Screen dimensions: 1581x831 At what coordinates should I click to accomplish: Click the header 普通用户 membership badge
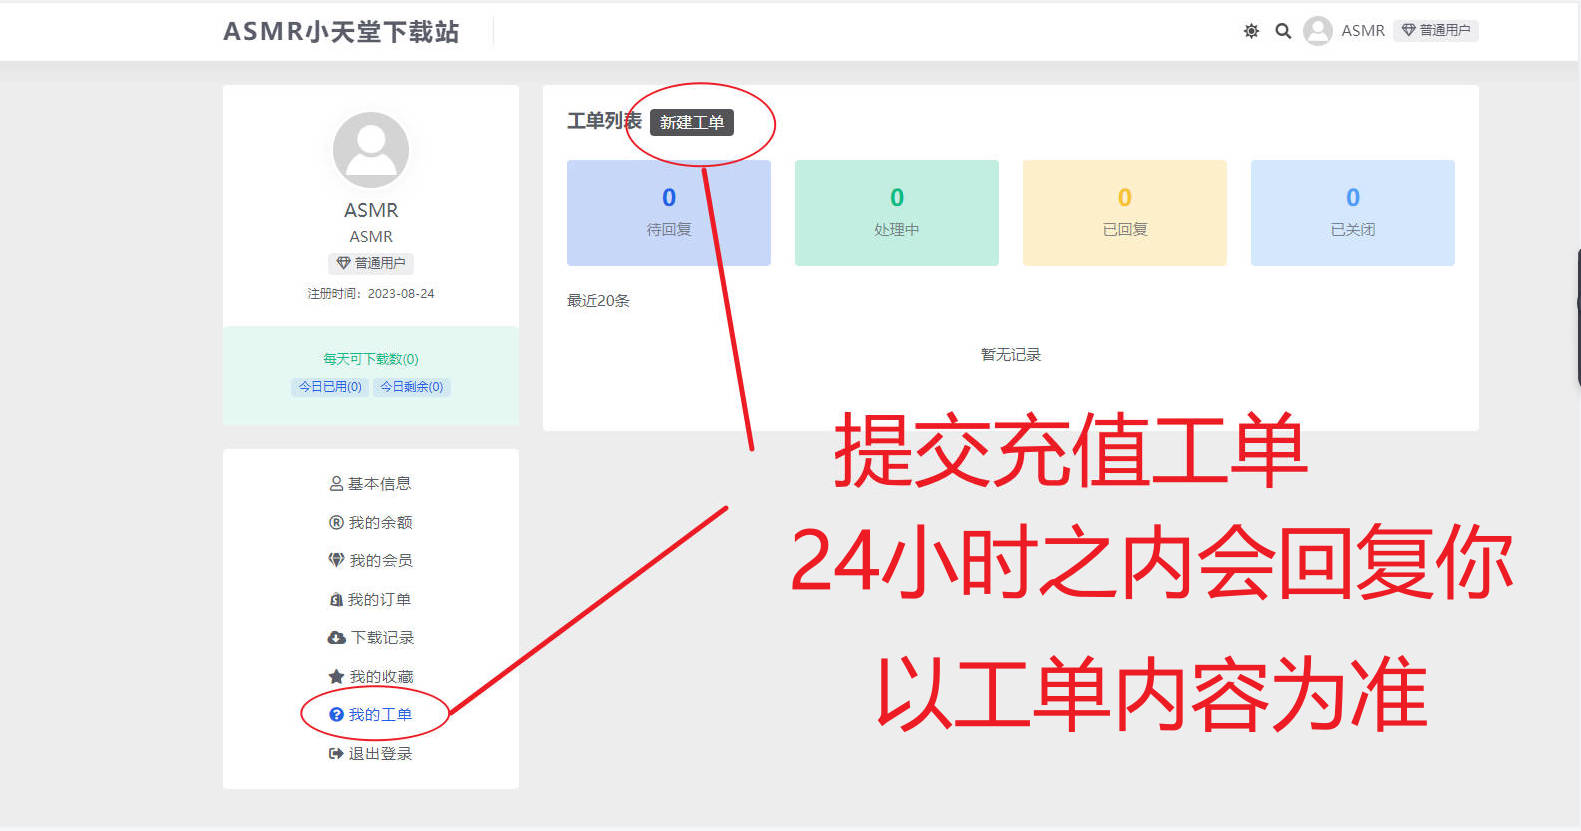click(x=1435, y=31)
